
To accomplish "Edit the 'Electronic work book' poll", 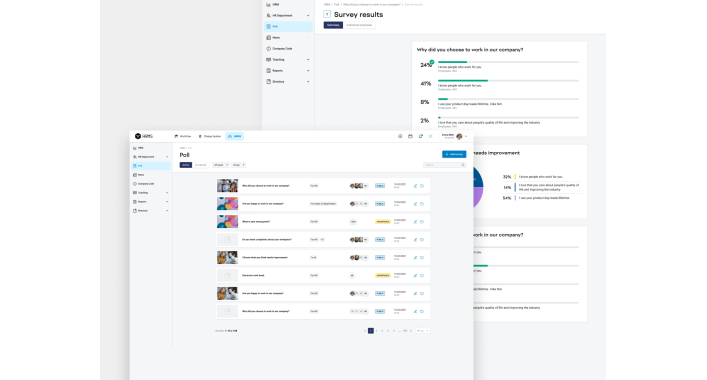I will 415,275.
